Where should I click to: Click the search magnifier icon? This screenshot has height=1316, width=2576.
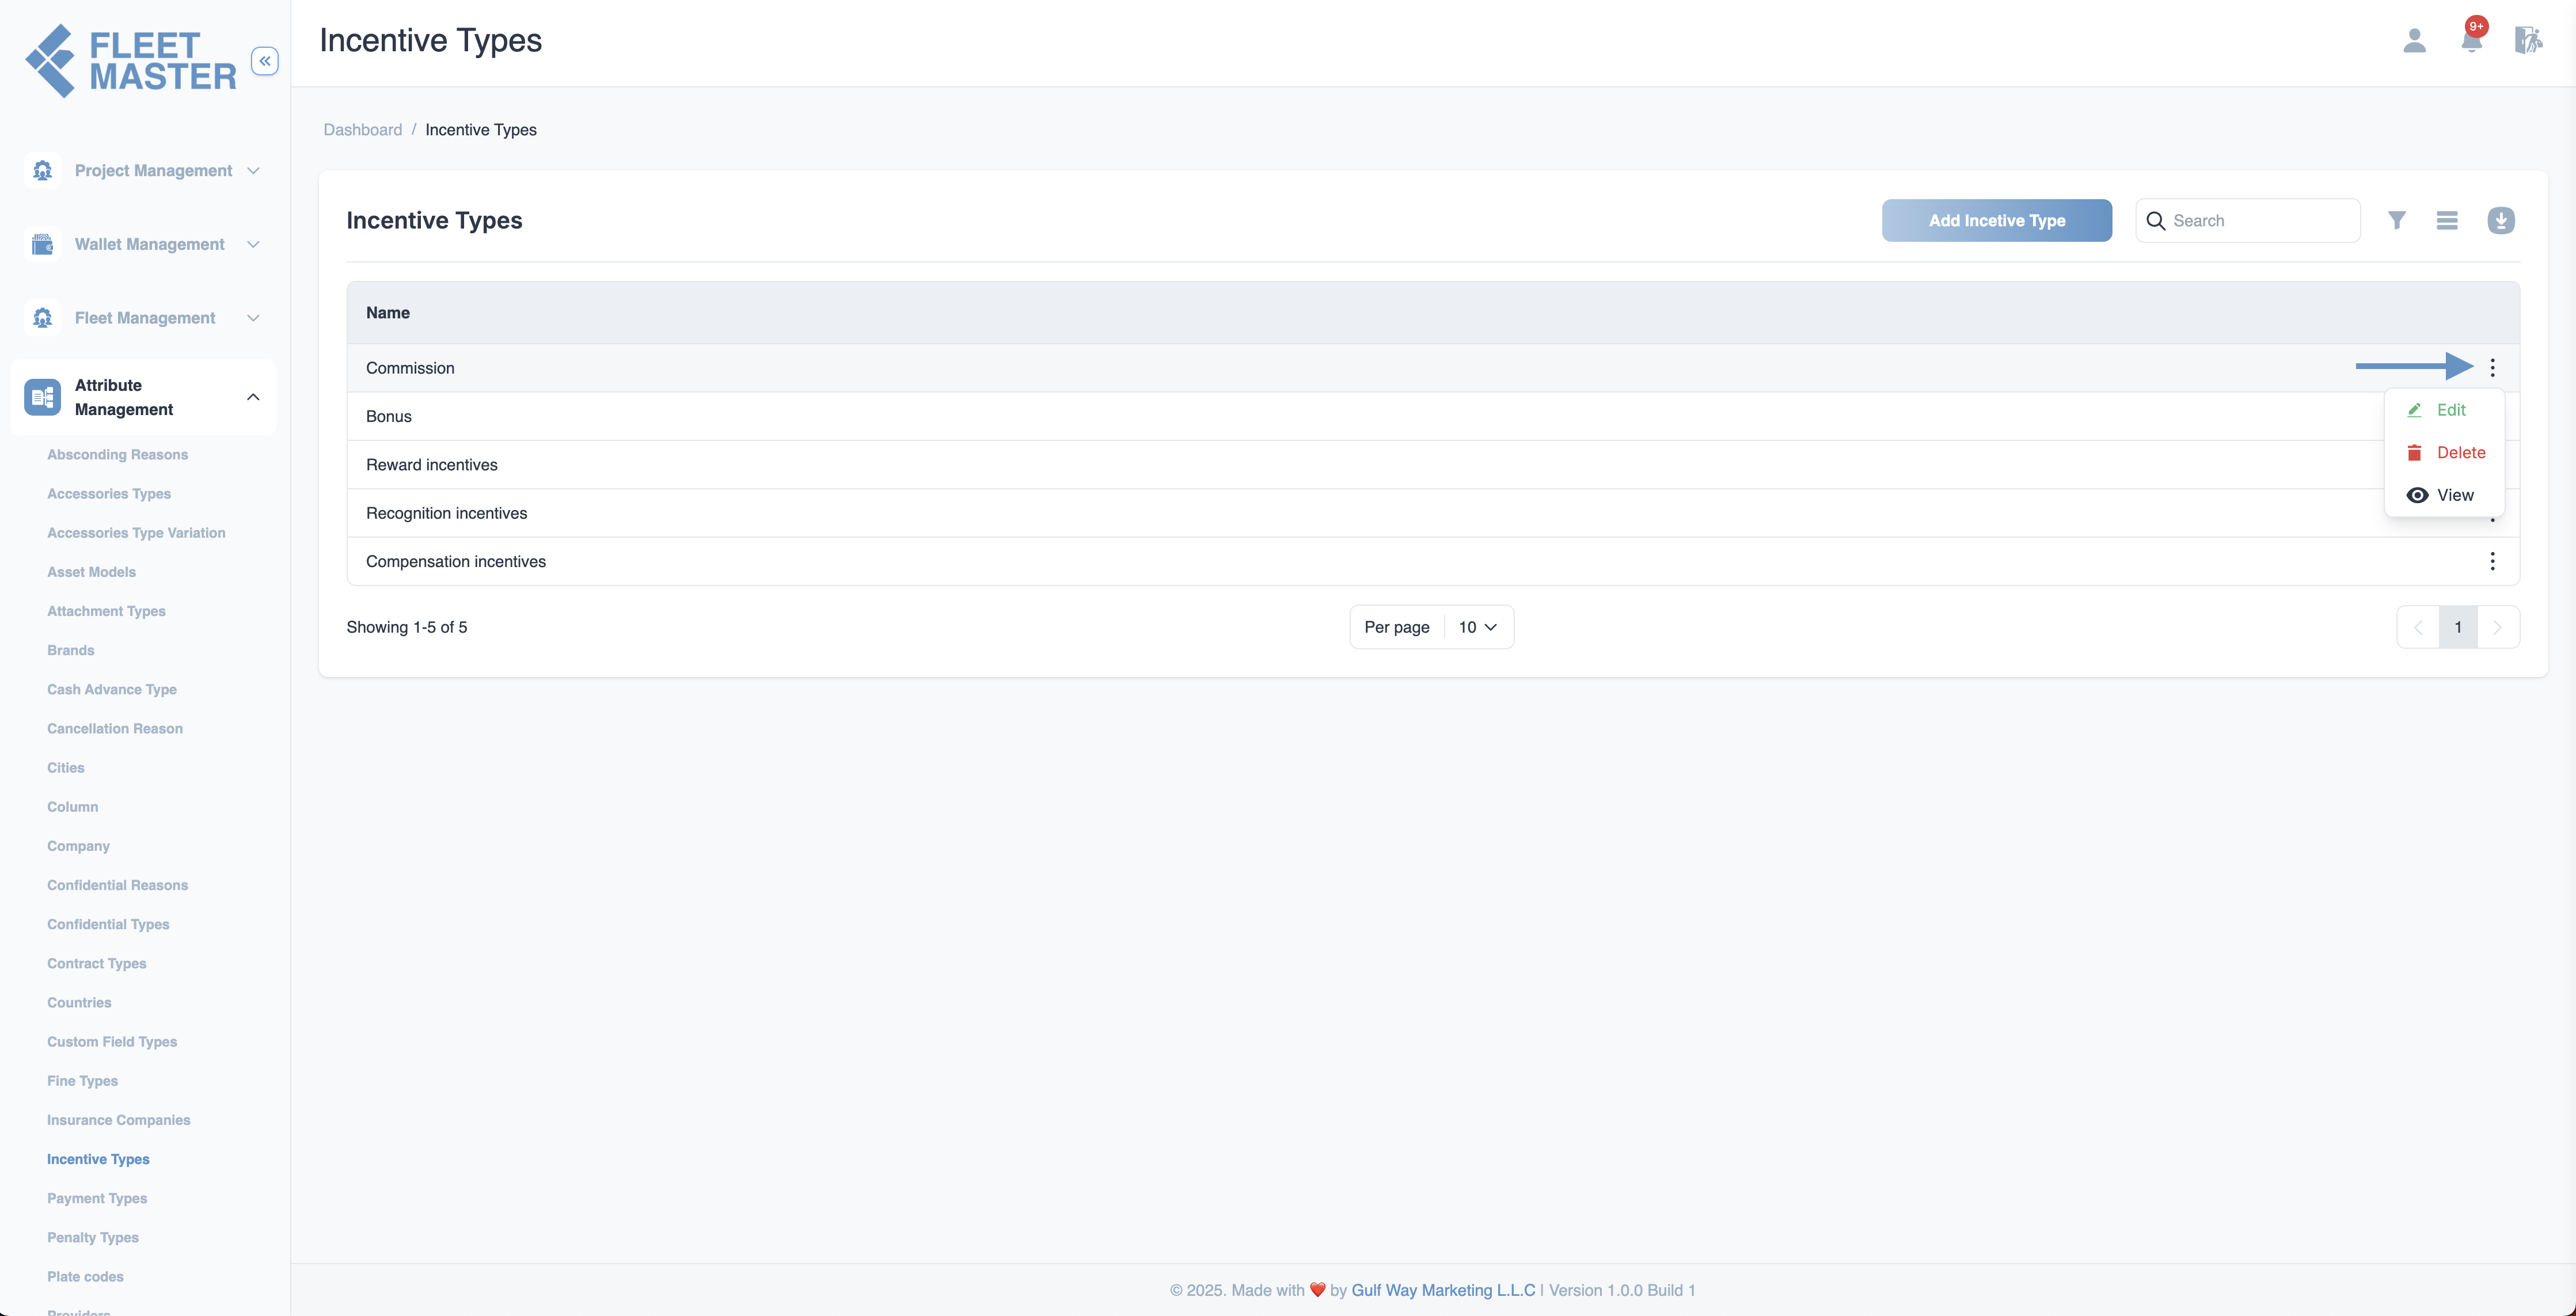(2156, 221)
